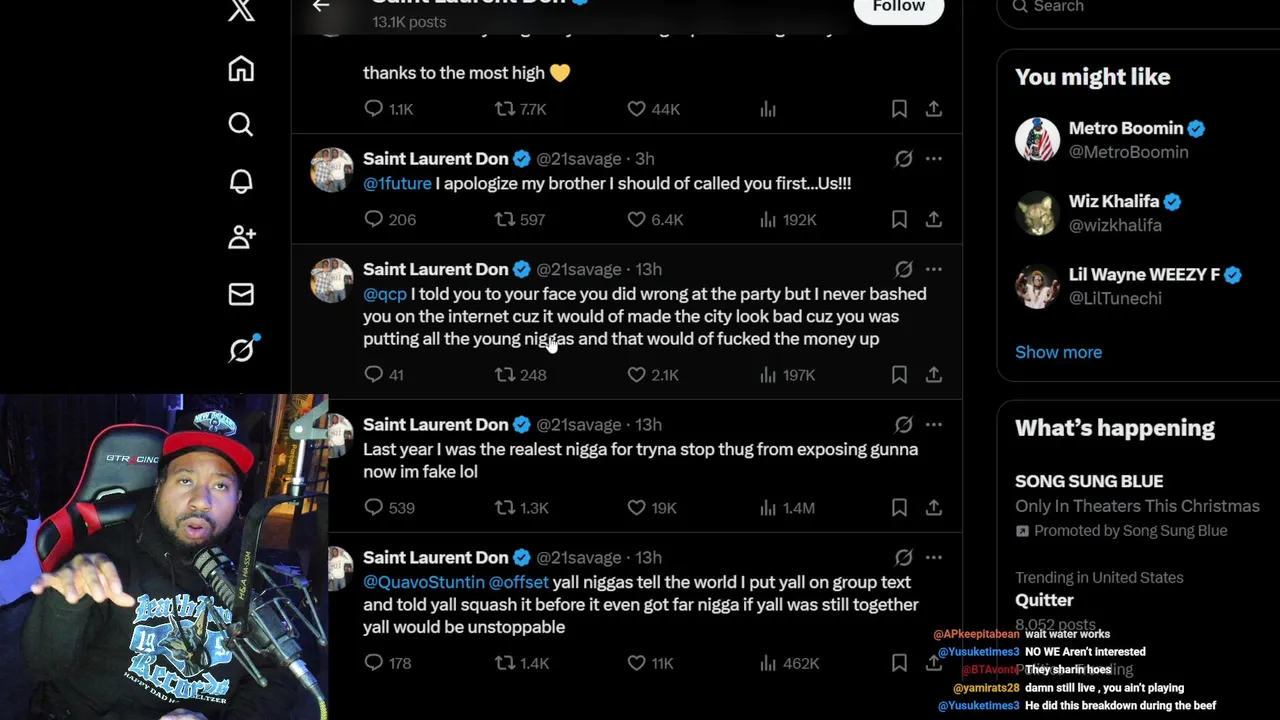Open the @1future mention link

(x=397, y=184)
